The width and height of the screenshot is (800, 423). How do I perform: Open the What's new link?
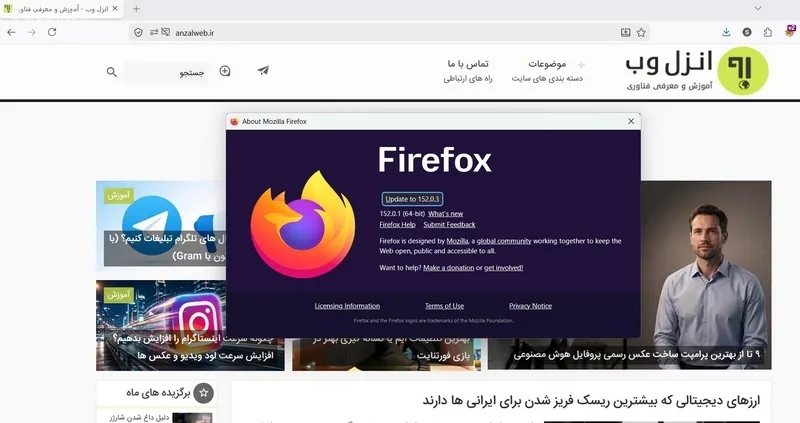445,214
